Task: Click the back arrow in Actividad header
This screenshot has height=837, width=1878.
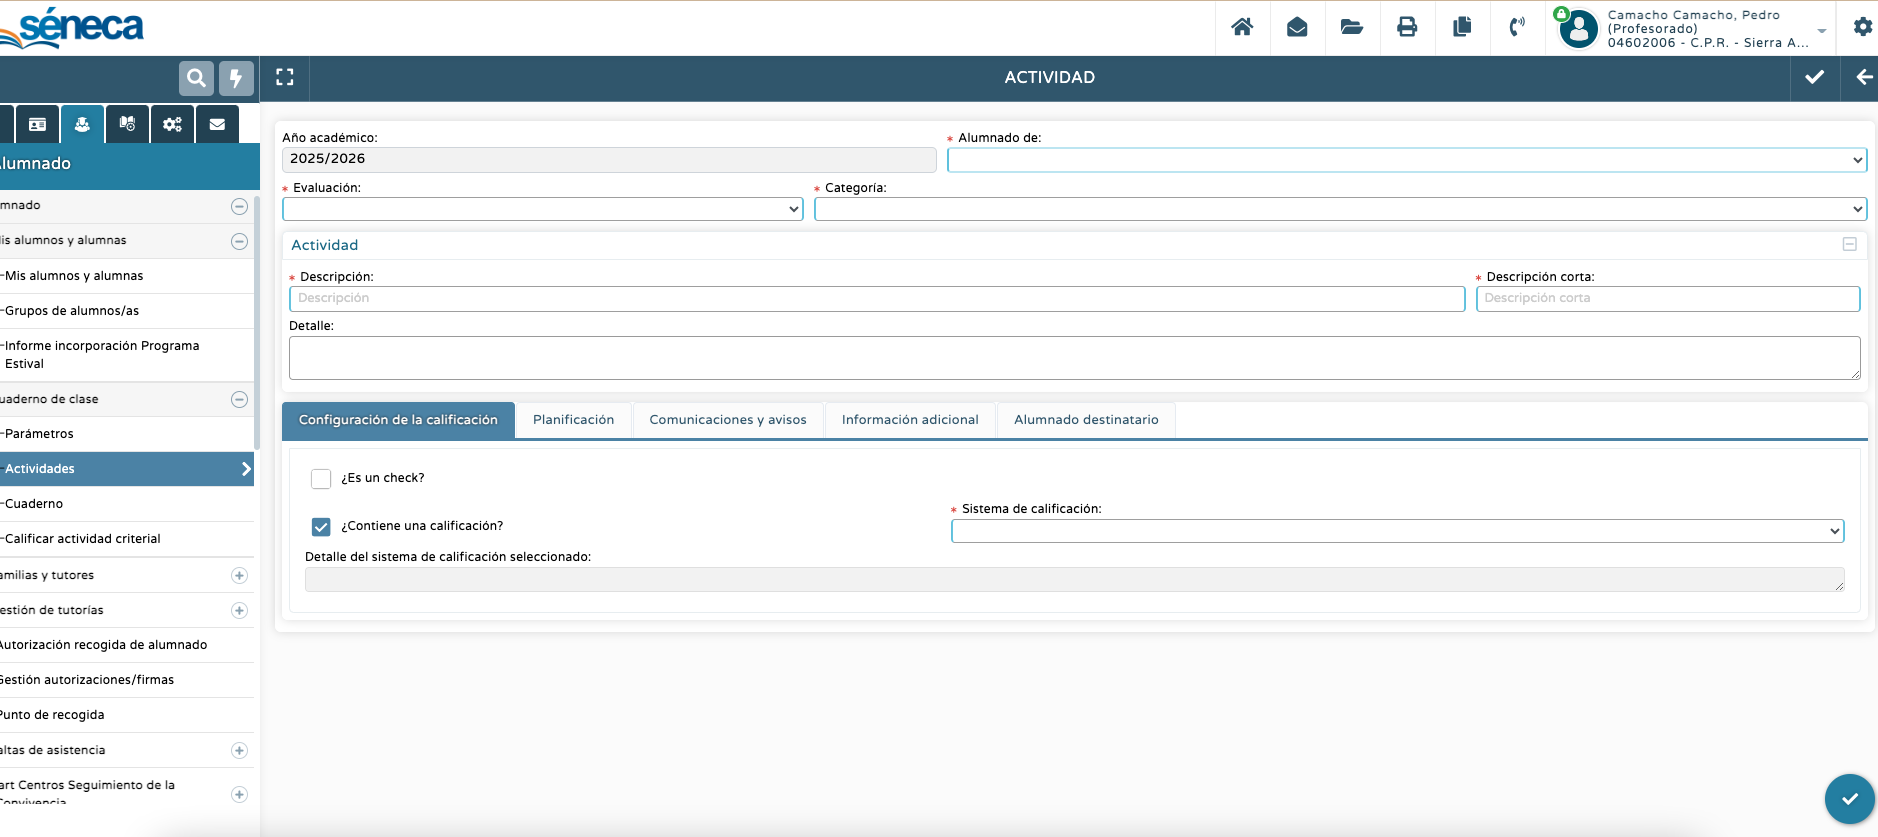Action: [1863, 77]
